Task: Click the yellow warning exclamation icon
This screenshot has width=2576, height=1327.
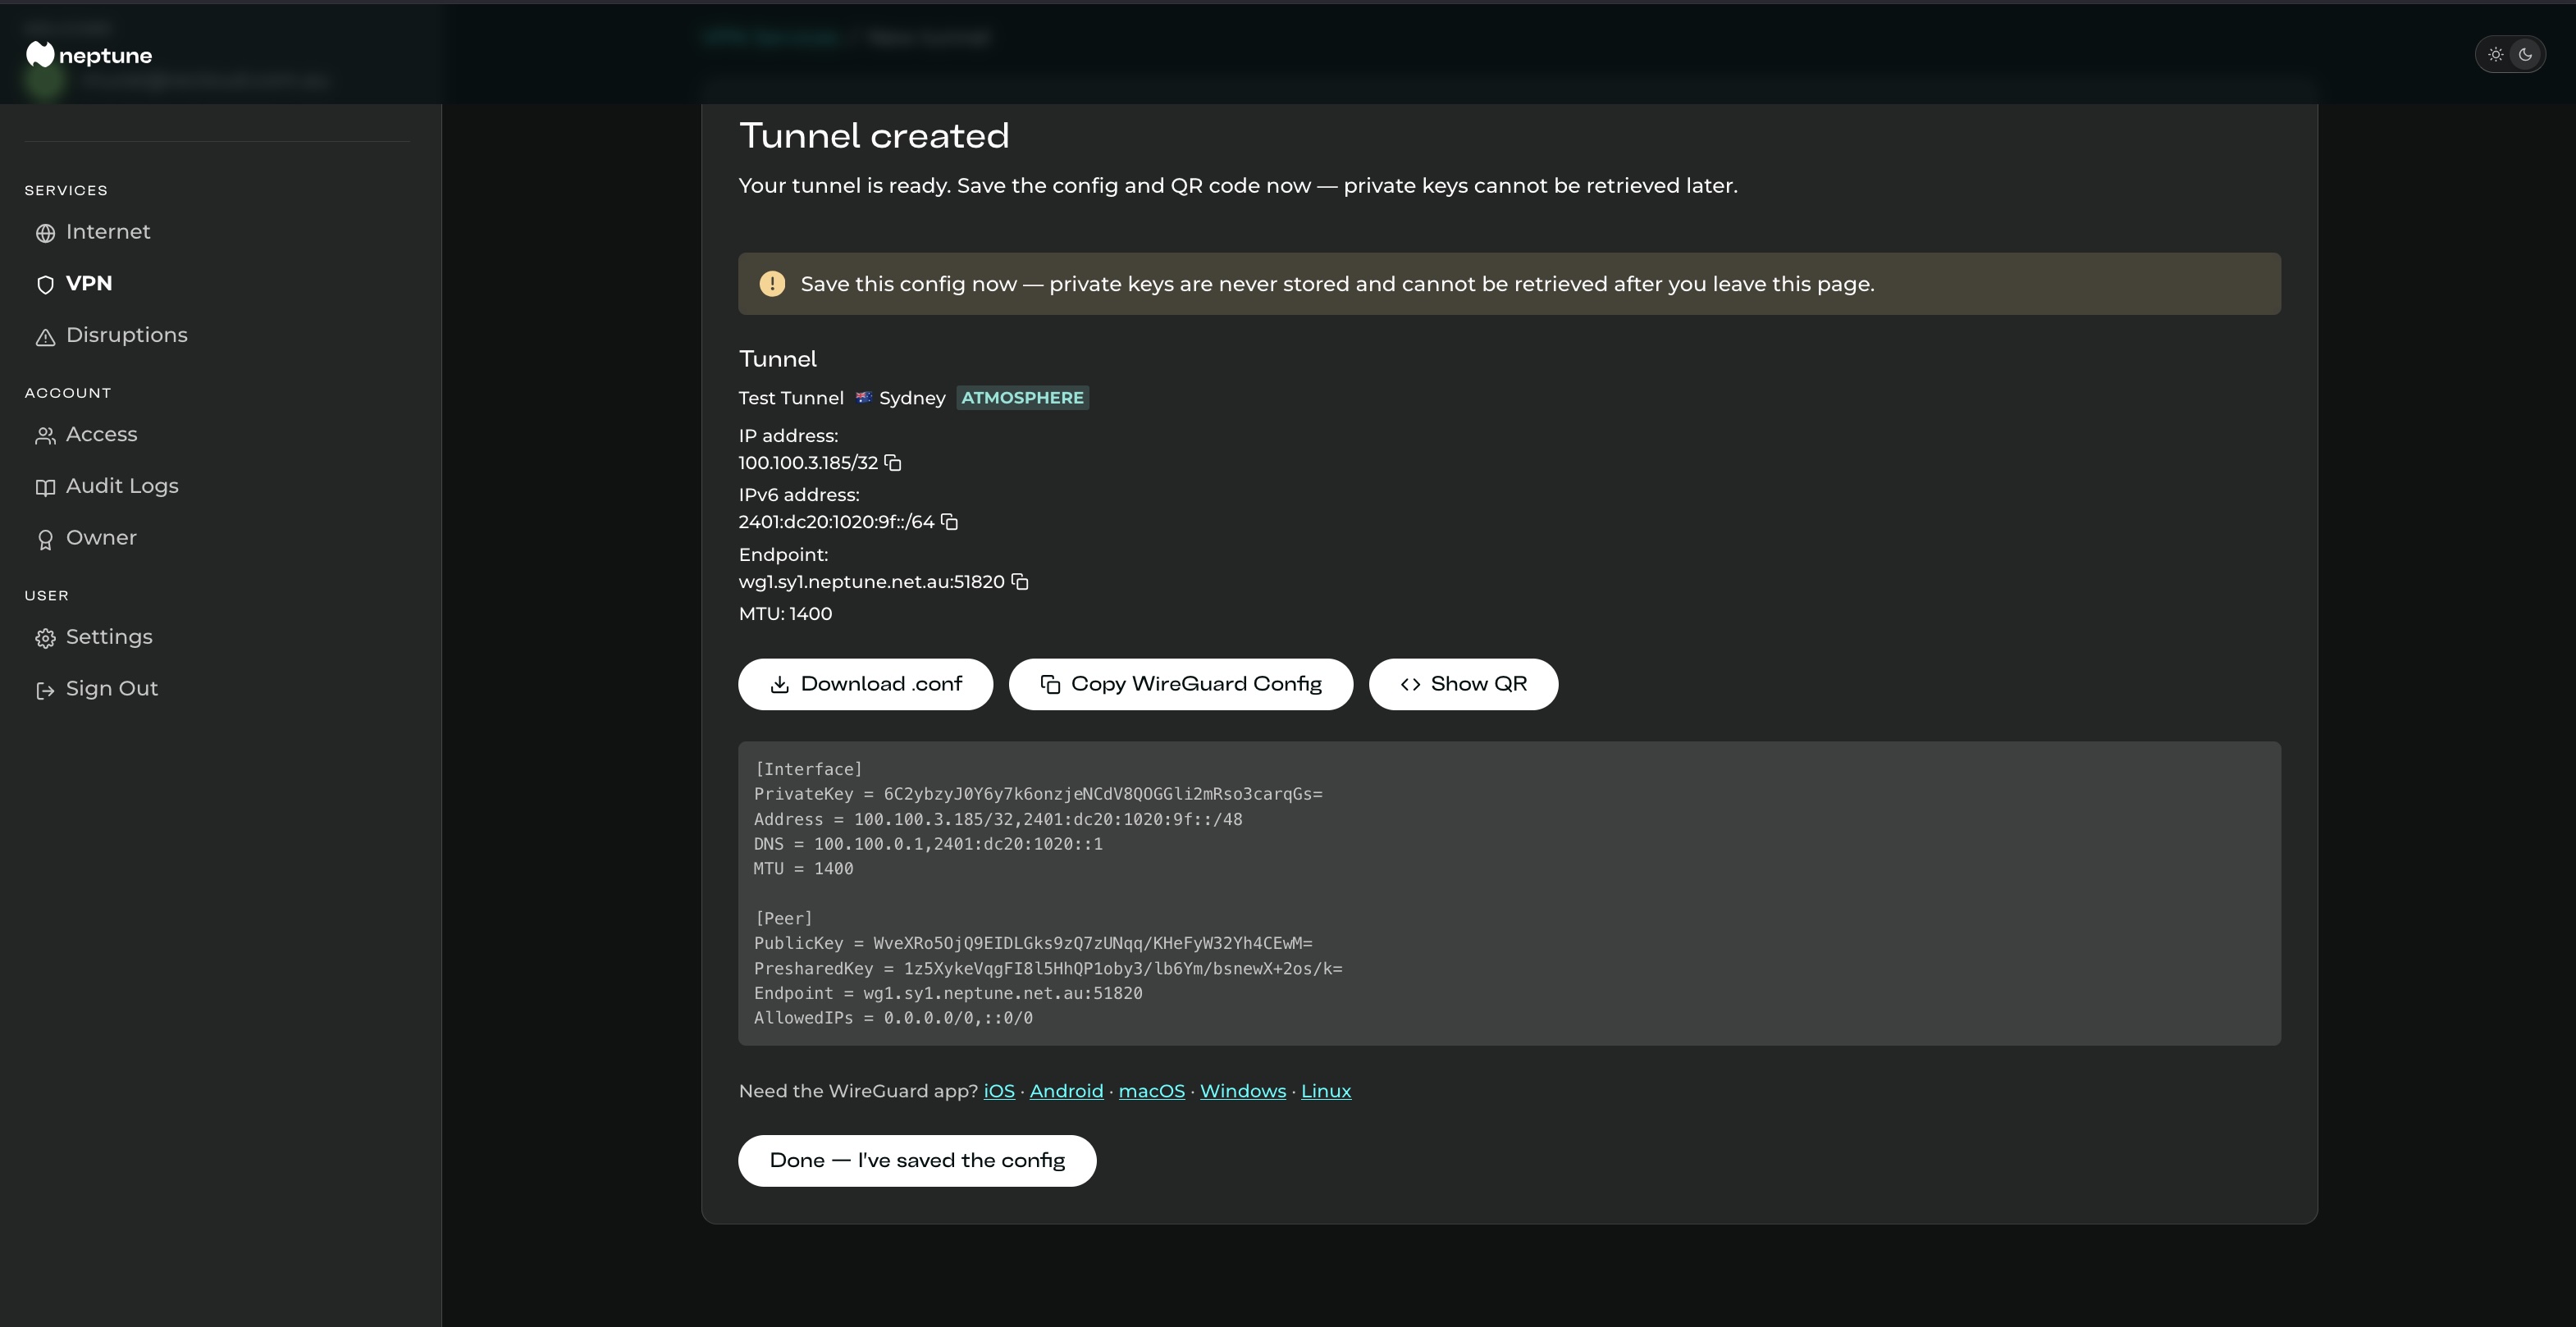Action: coord(772,284)
